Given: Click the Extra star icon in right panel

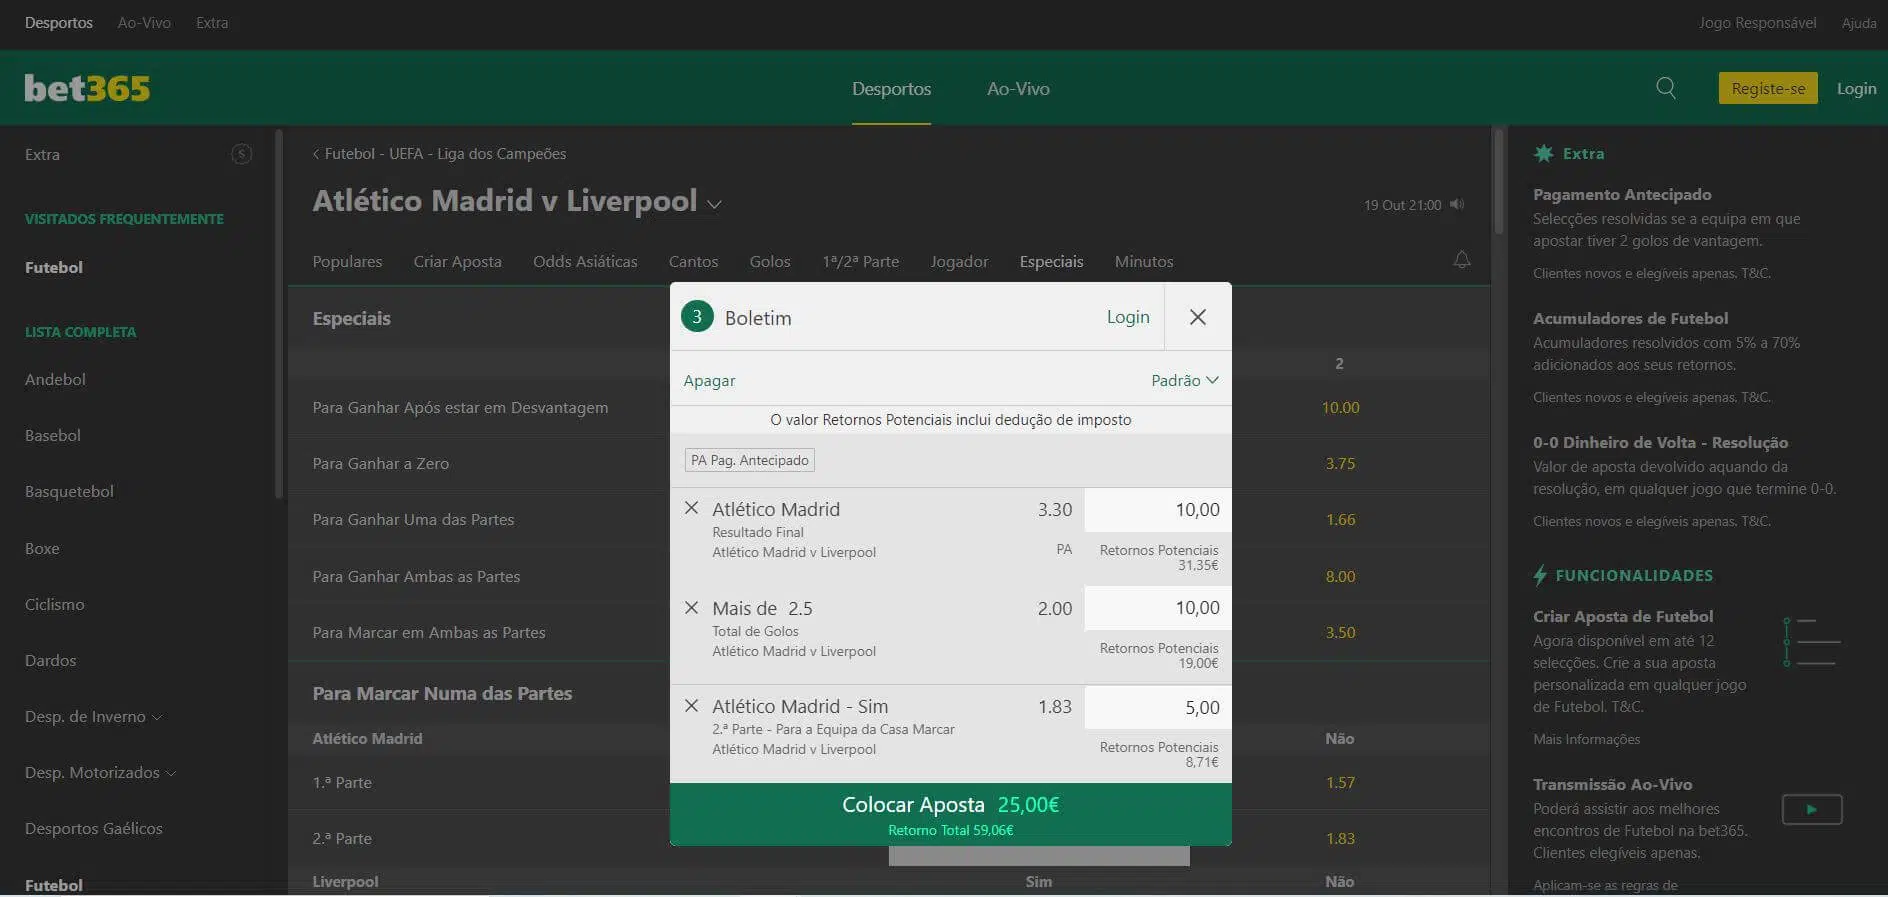Looking at the screenshot, I should (x=1544, y=153).
